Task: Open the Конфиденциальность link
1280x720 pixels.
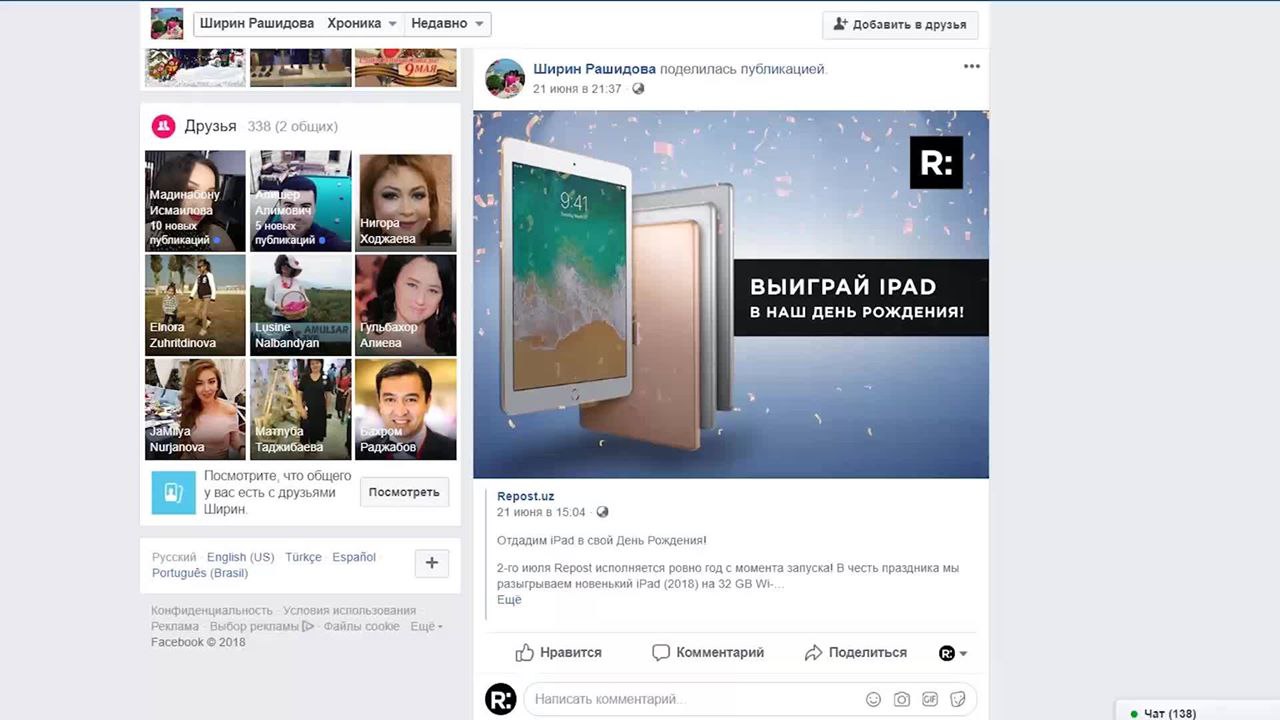Action: coord(211,611)
